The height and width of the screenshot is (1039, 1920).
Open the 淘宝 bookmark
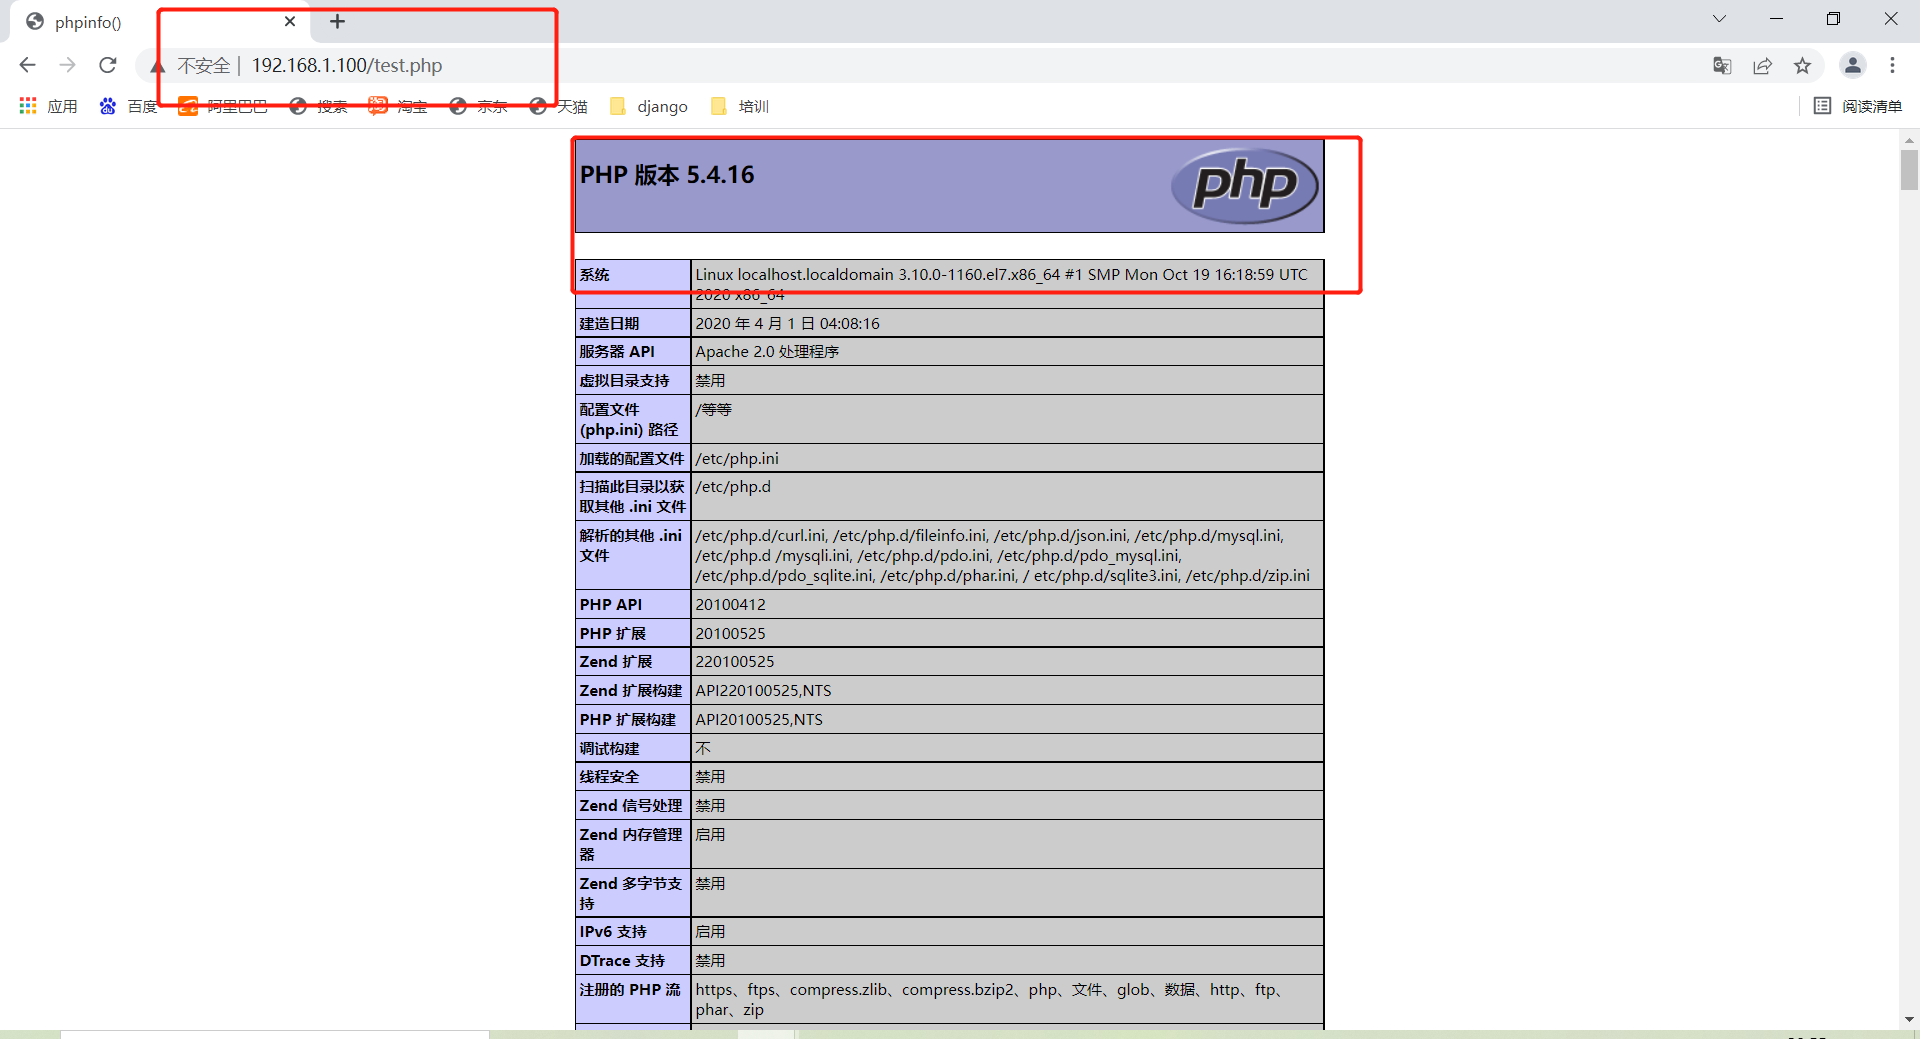(x=398, y=106)
